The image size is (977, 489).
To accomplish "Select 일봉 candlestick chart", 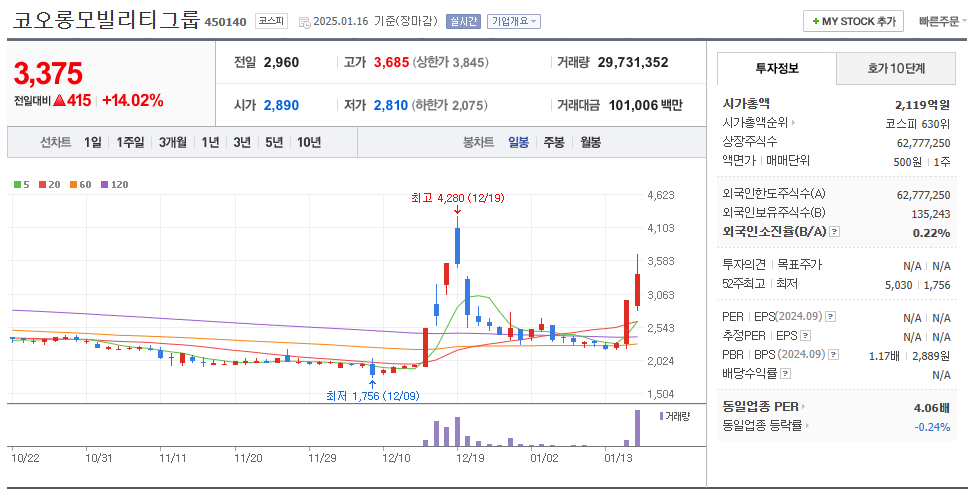I will [x=518, y=143].
